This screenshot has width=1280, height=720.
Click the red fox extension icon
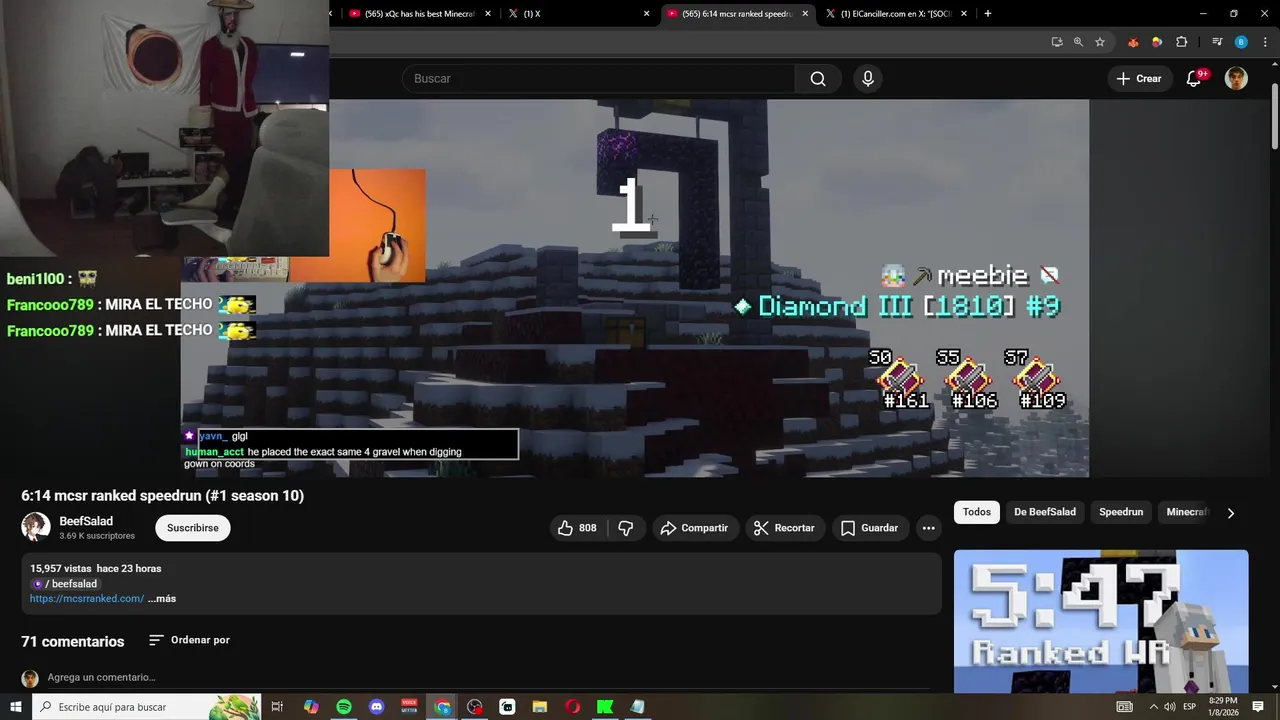1133,42
